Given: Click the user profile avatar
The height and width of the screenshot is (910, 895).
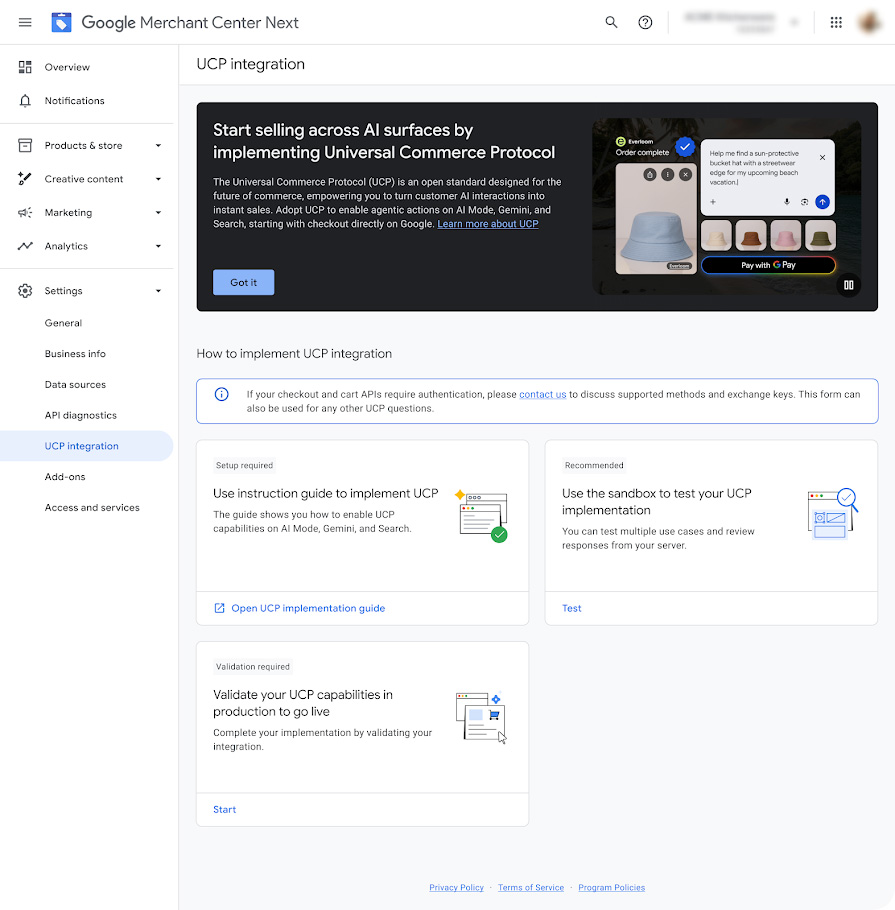Looking at the screenshot, I should pyautogui.click(x=869, y=23).
